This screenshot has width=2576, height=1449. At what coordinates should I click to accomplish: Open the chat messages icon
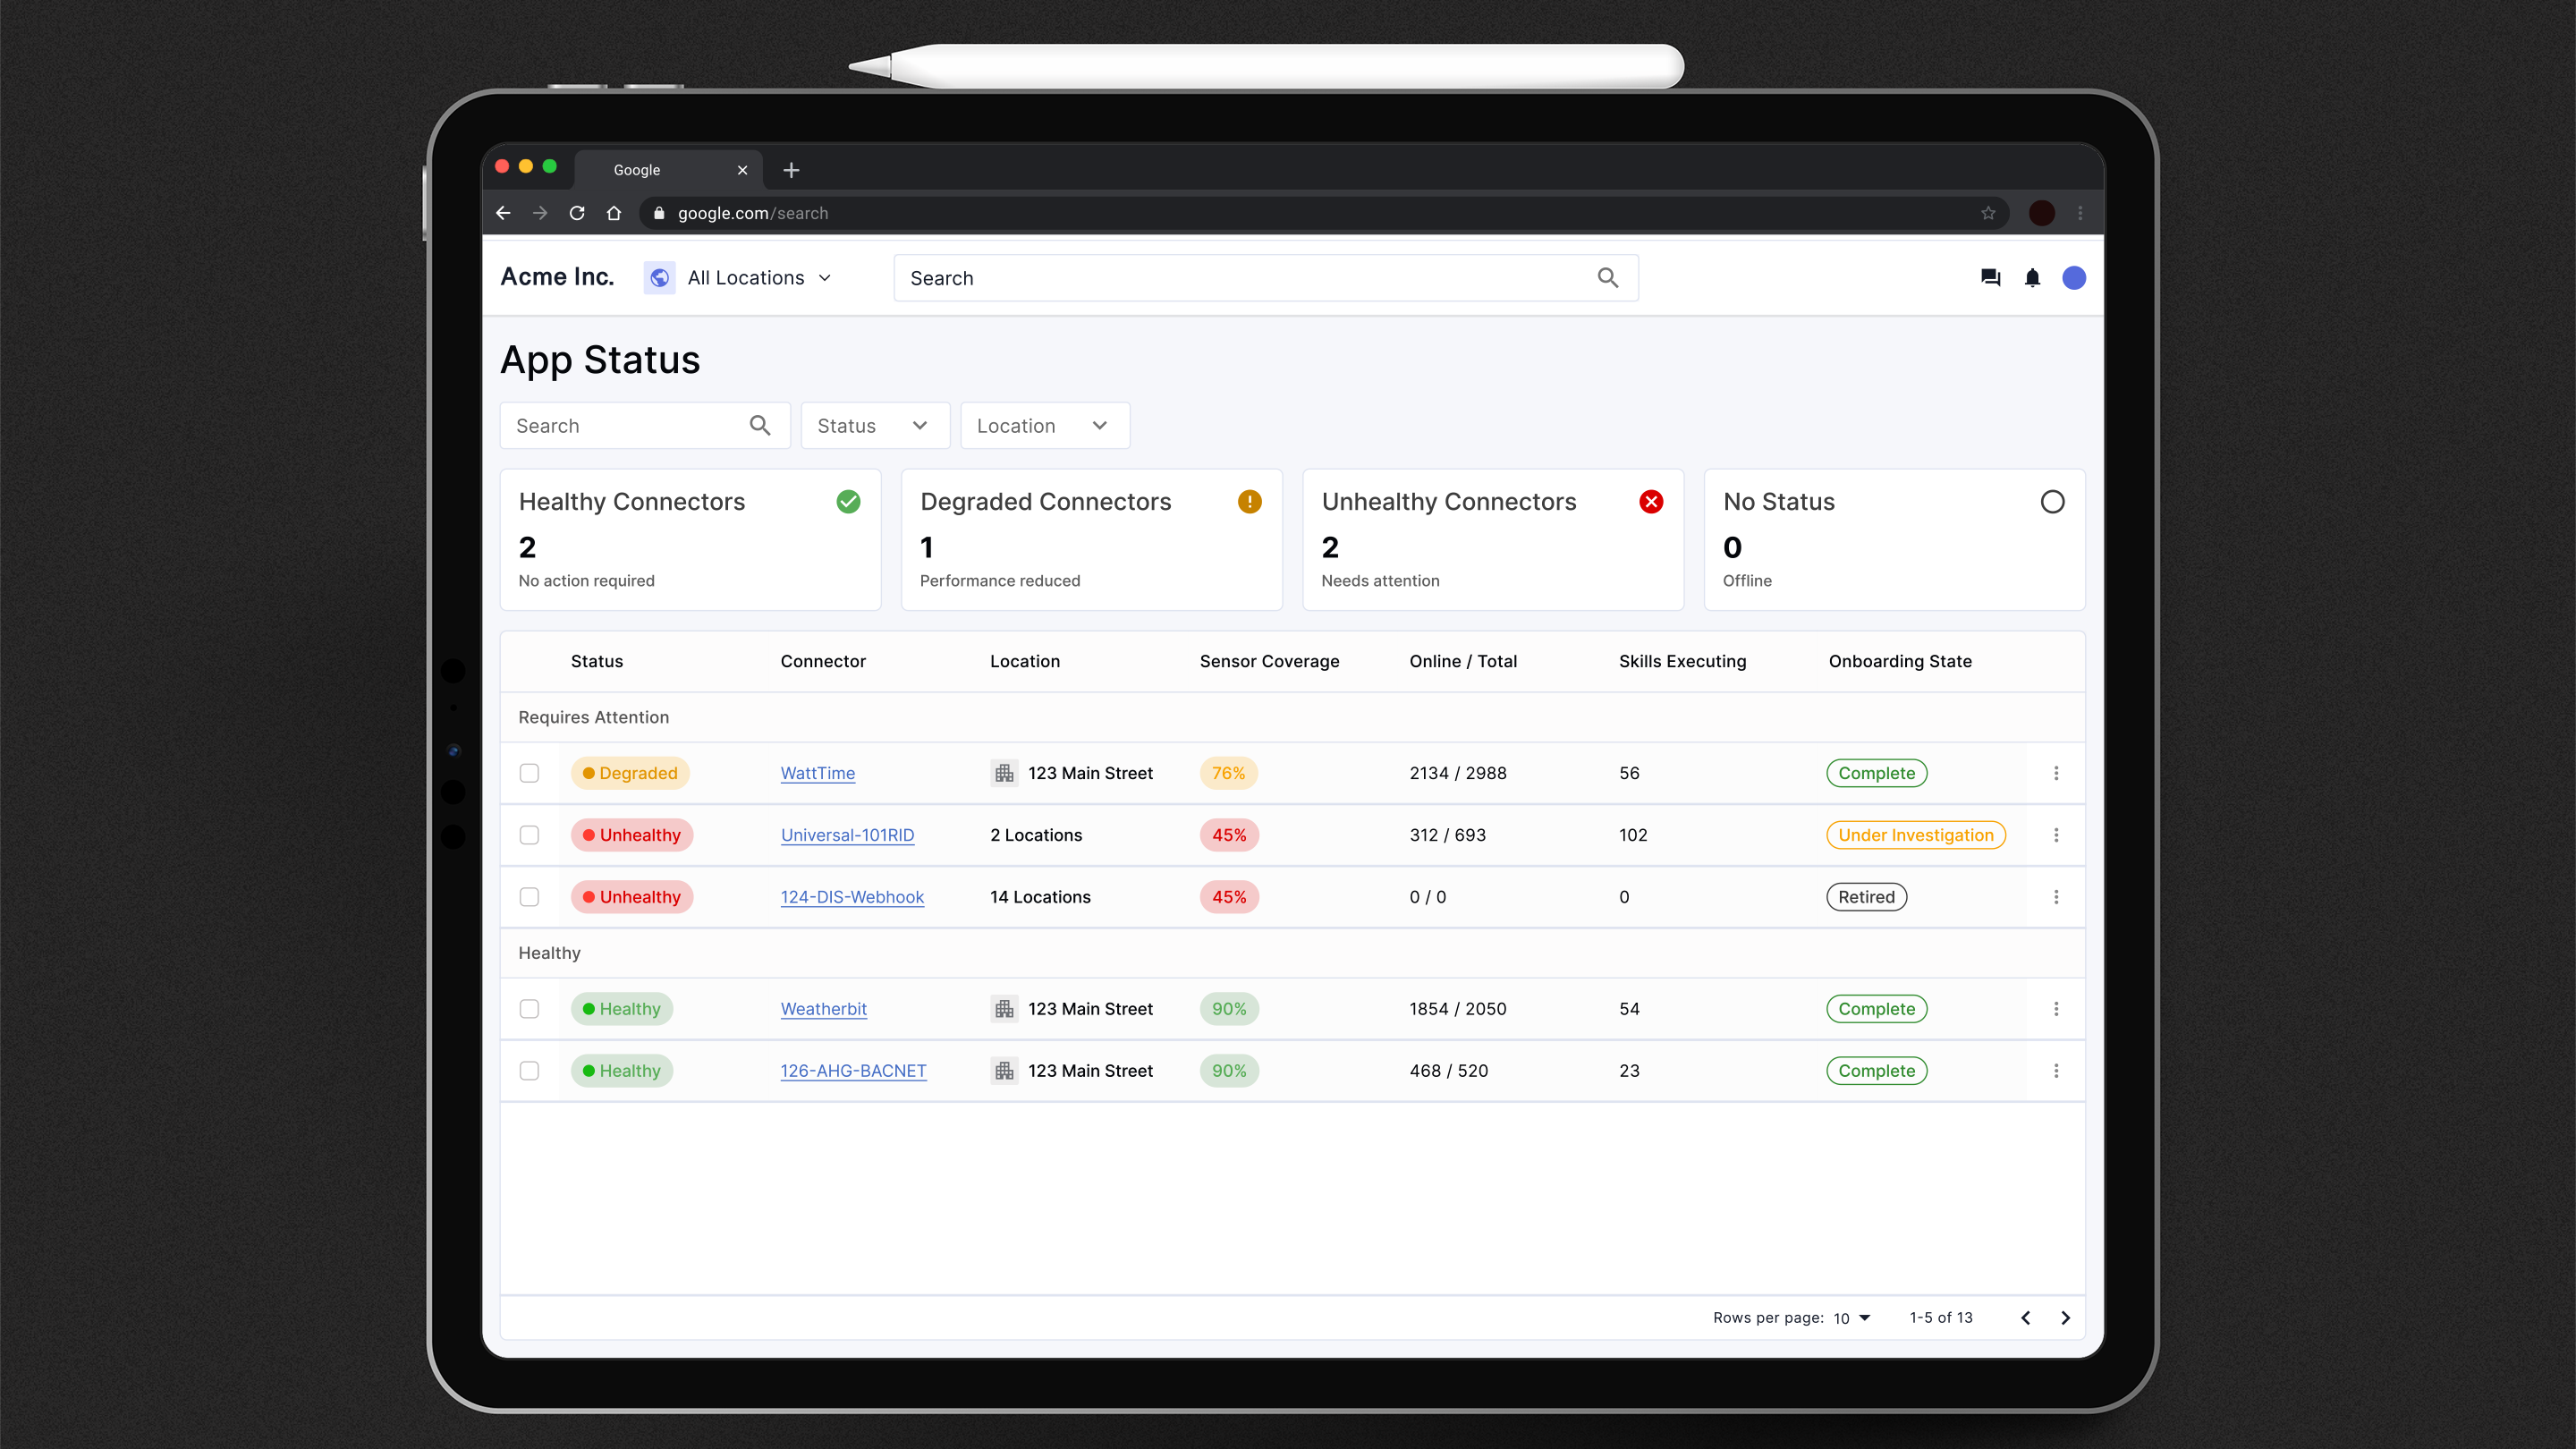coord(1990,278)
